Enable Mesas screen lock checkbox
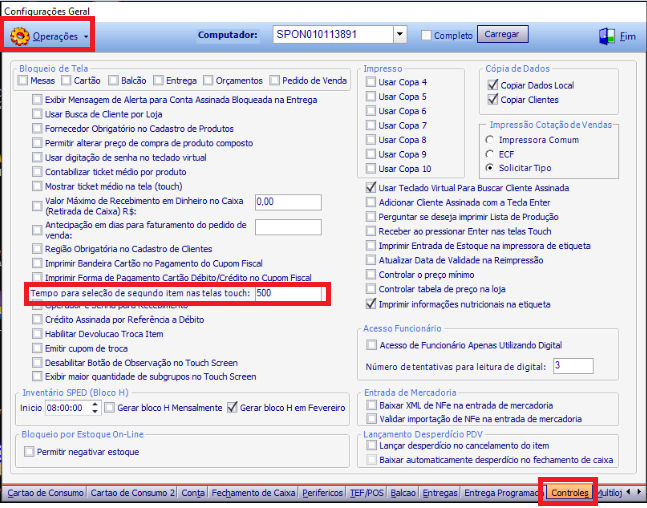 23,80
